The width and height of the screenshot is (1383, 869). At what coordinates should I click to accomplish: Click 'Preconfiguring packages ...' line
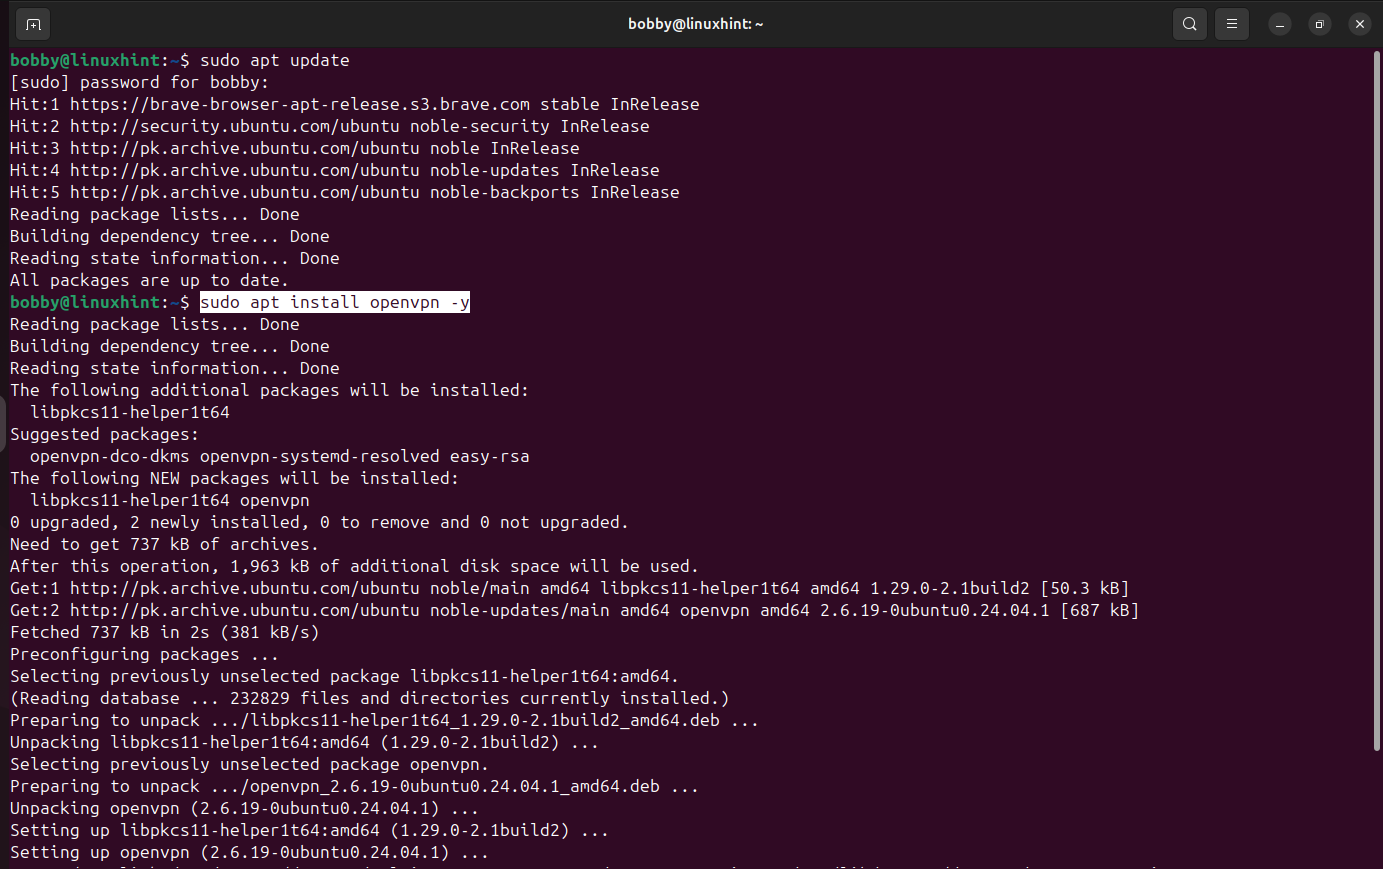click(x=144, y=654)
